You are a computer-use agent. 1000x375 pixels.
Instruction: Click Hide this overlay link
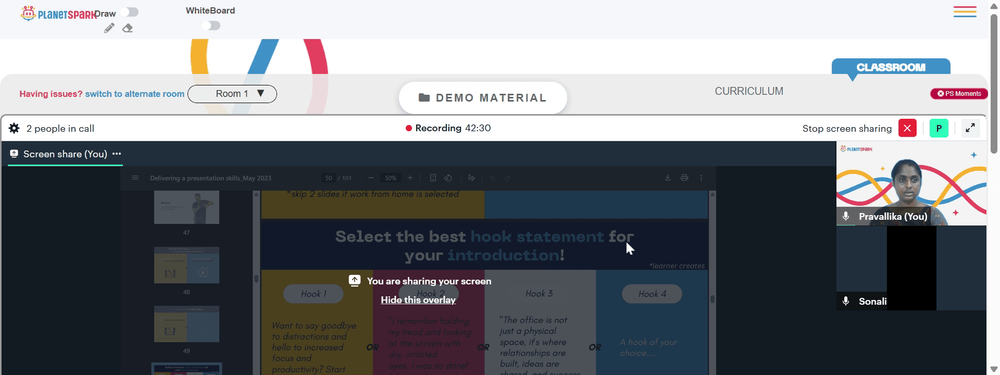point(418,300)
